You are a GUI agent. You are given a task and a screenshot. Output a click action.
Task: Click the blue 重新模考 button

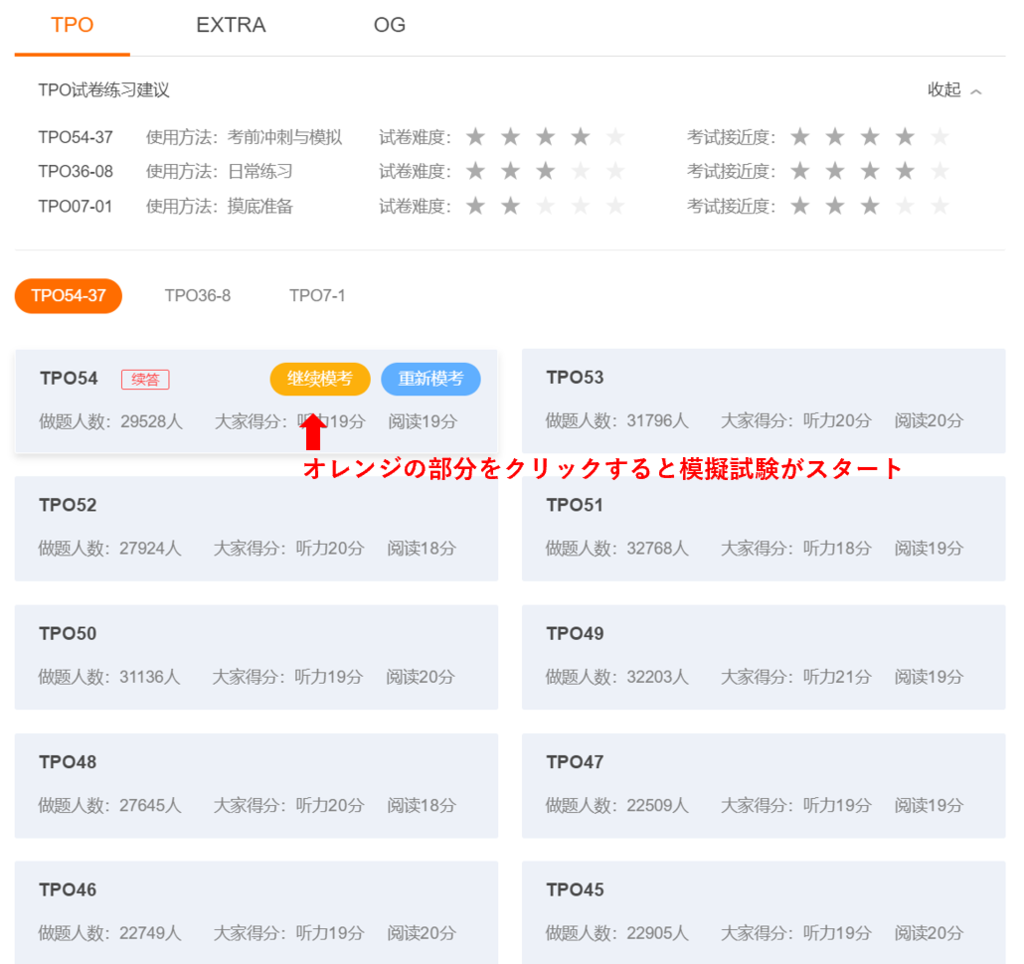coord(430,379)
